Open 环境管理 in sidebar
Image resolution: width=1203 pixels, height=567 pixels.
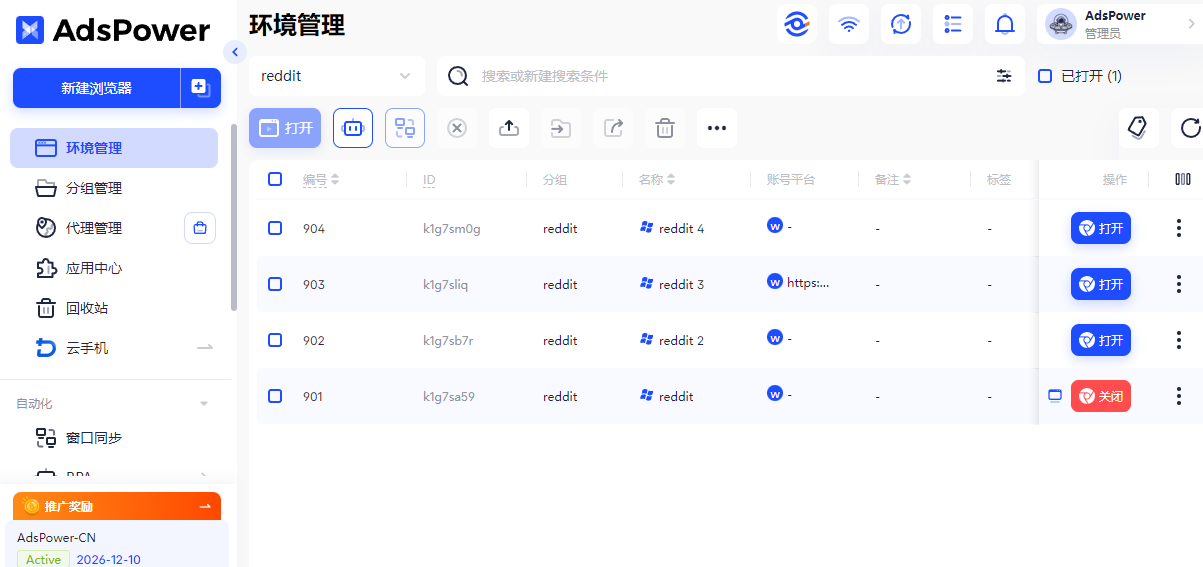(114, 148)
